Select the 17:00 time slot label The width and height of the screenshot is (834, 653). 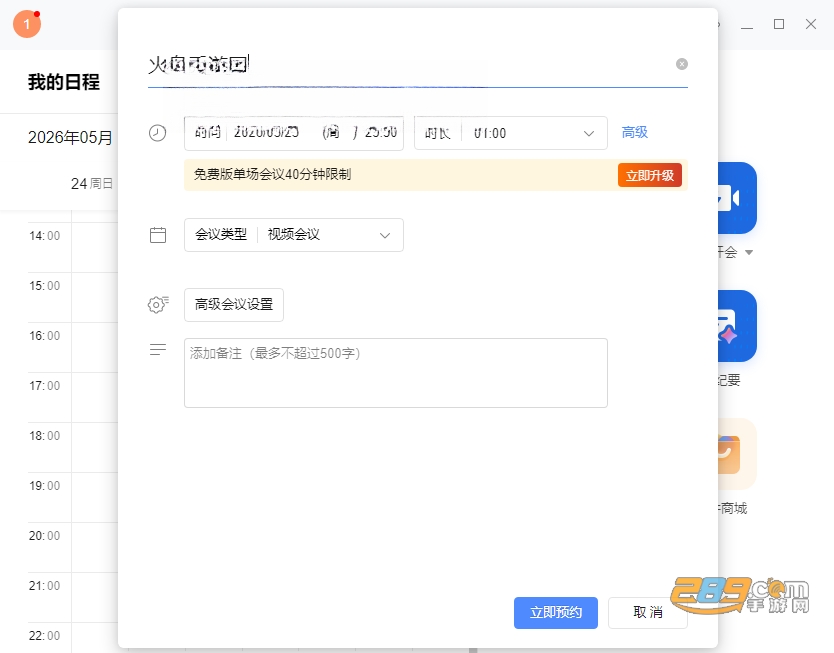[45, 386]
